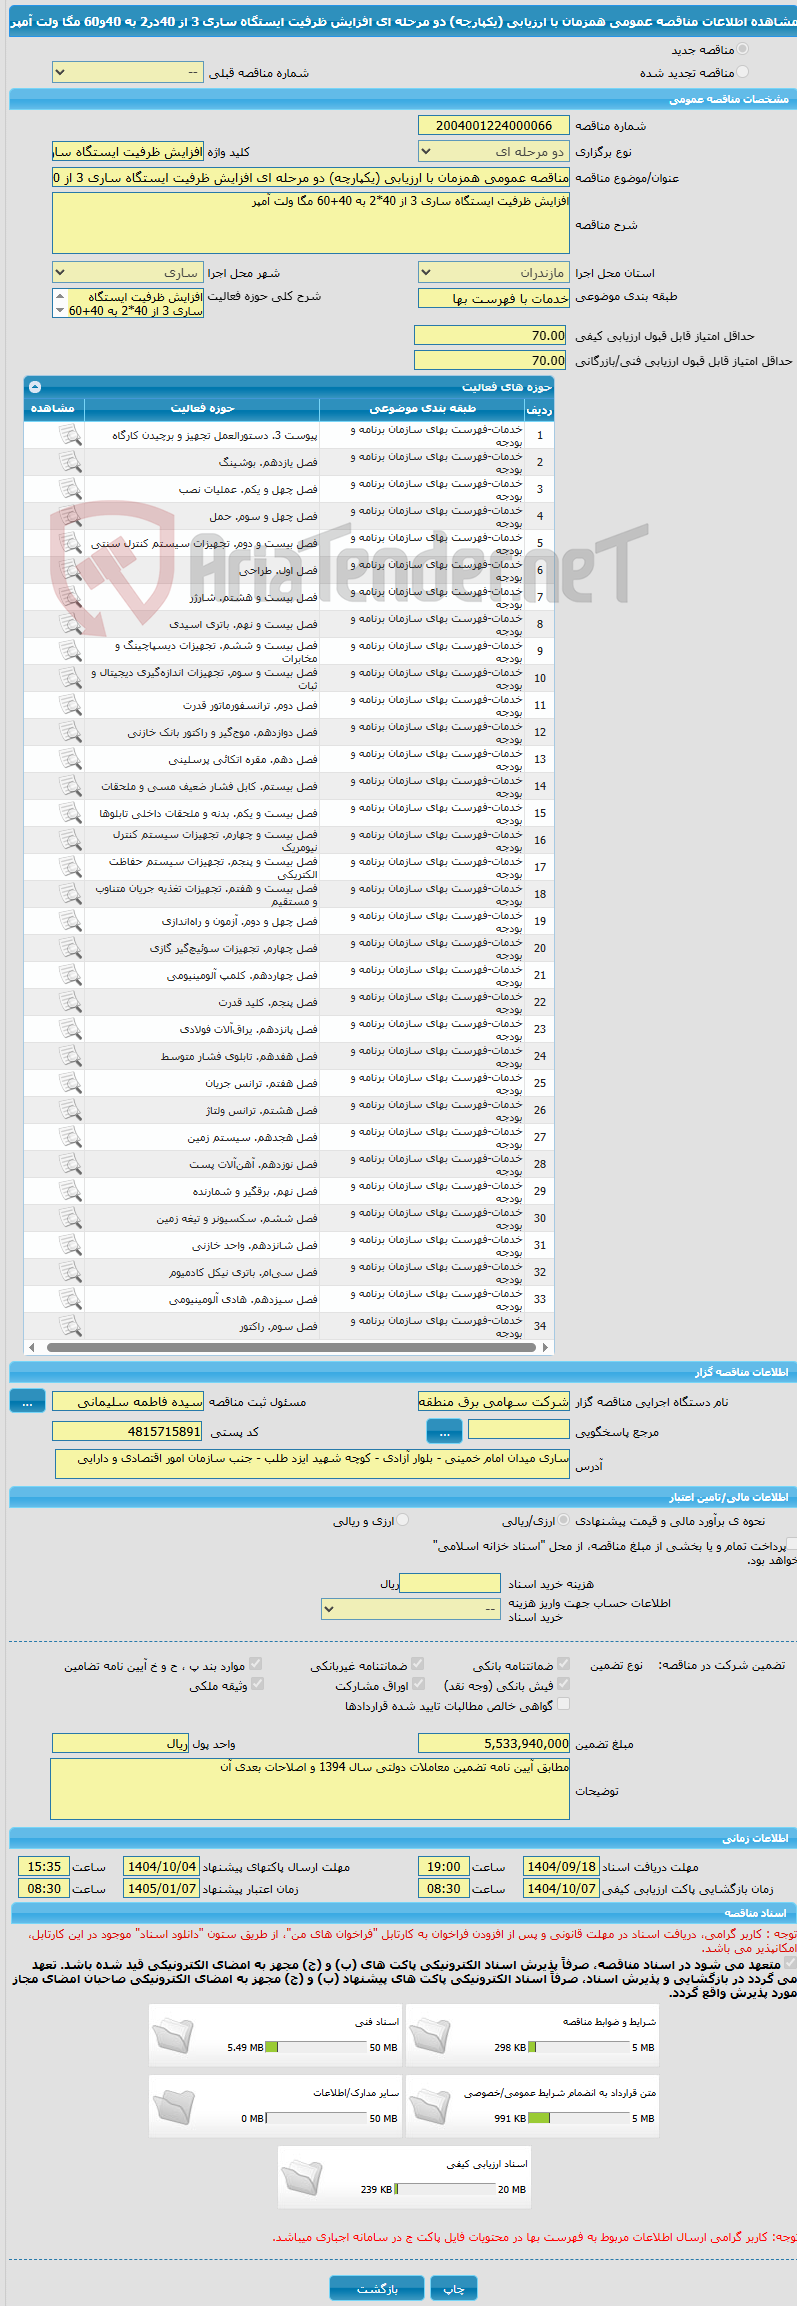Open the view icon for row 30
Screen dimensions: 797x2306
pyautogui.click(x=70, y=1218)
